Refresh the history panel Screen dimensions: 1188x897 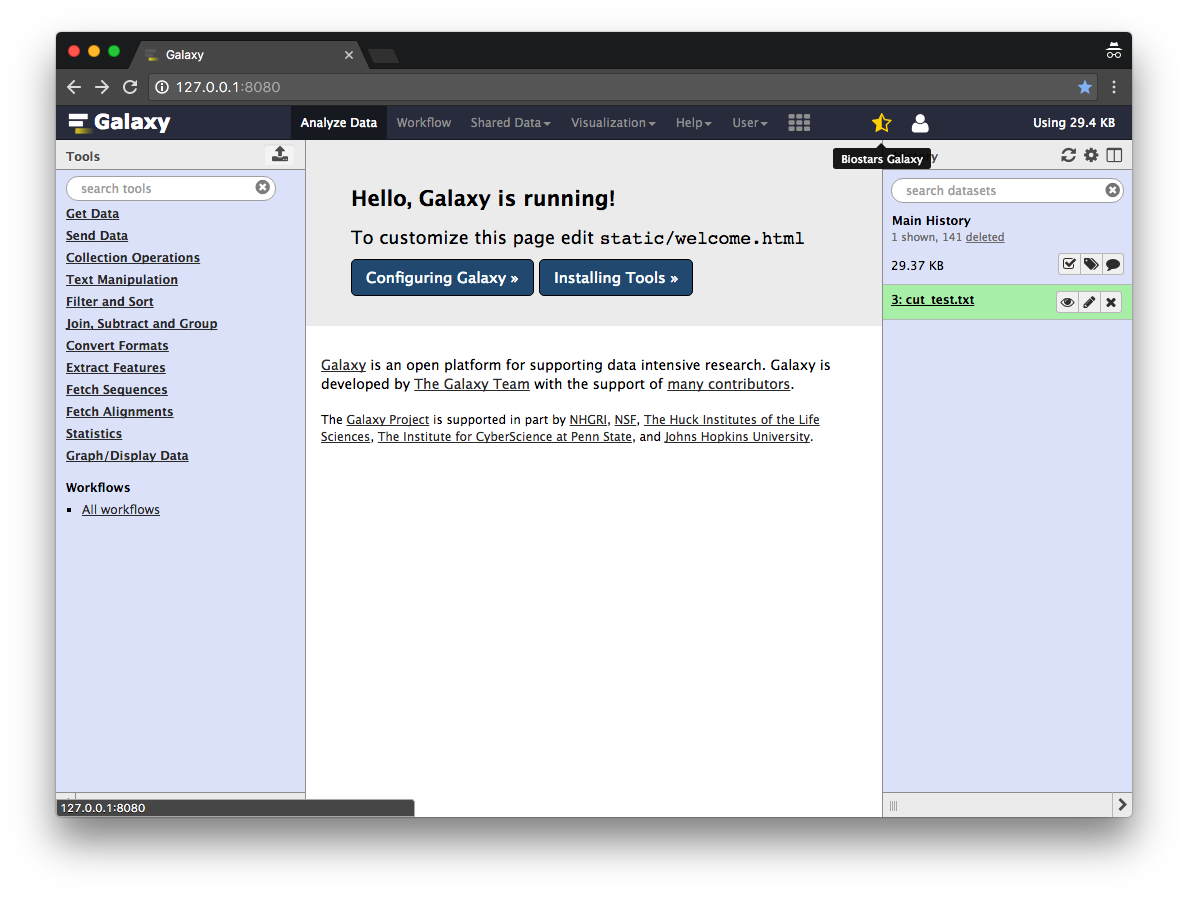1068,155
